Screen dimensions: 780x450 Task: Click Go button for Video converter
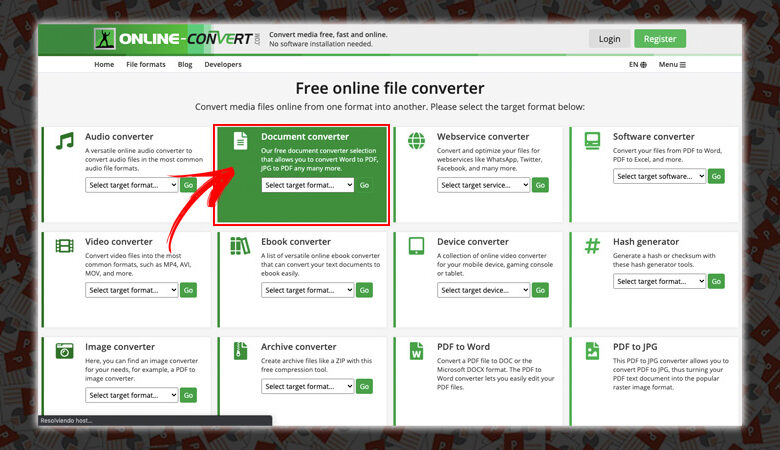189,290
